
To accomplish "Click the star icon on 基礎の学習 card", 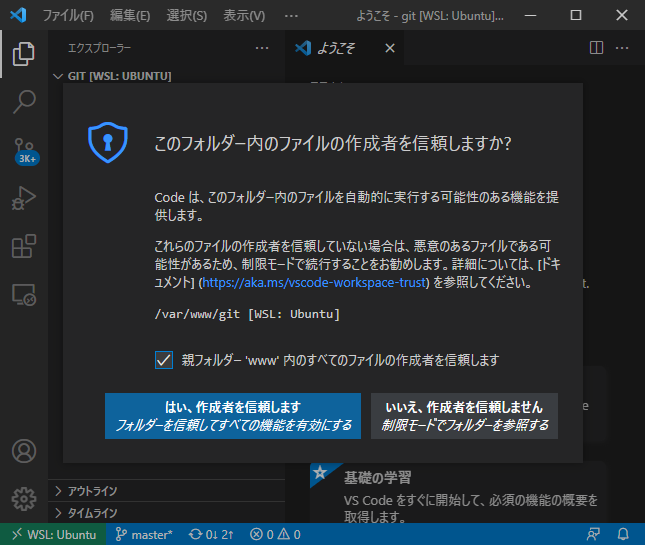I will [320, 473].
